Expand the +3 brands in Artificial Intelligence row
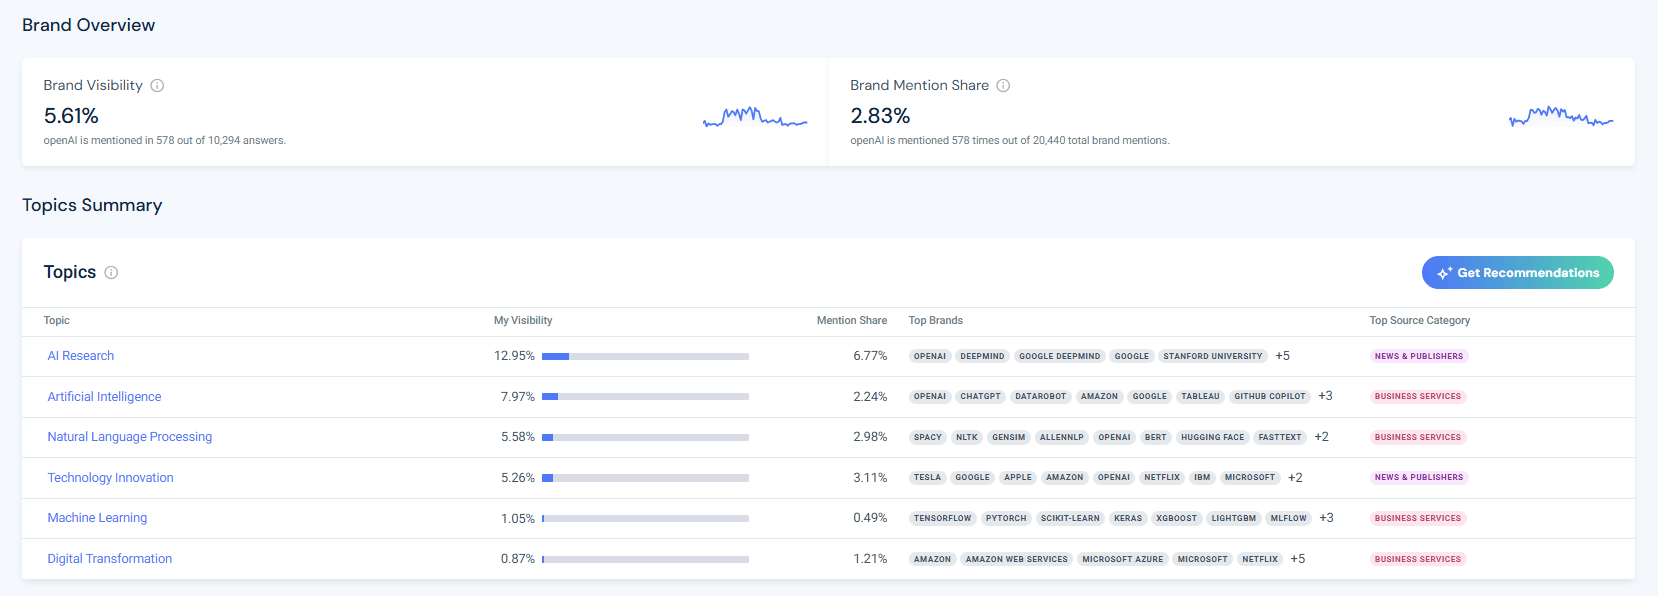This screenshot has height=596, width=1658. point(1325,396)
